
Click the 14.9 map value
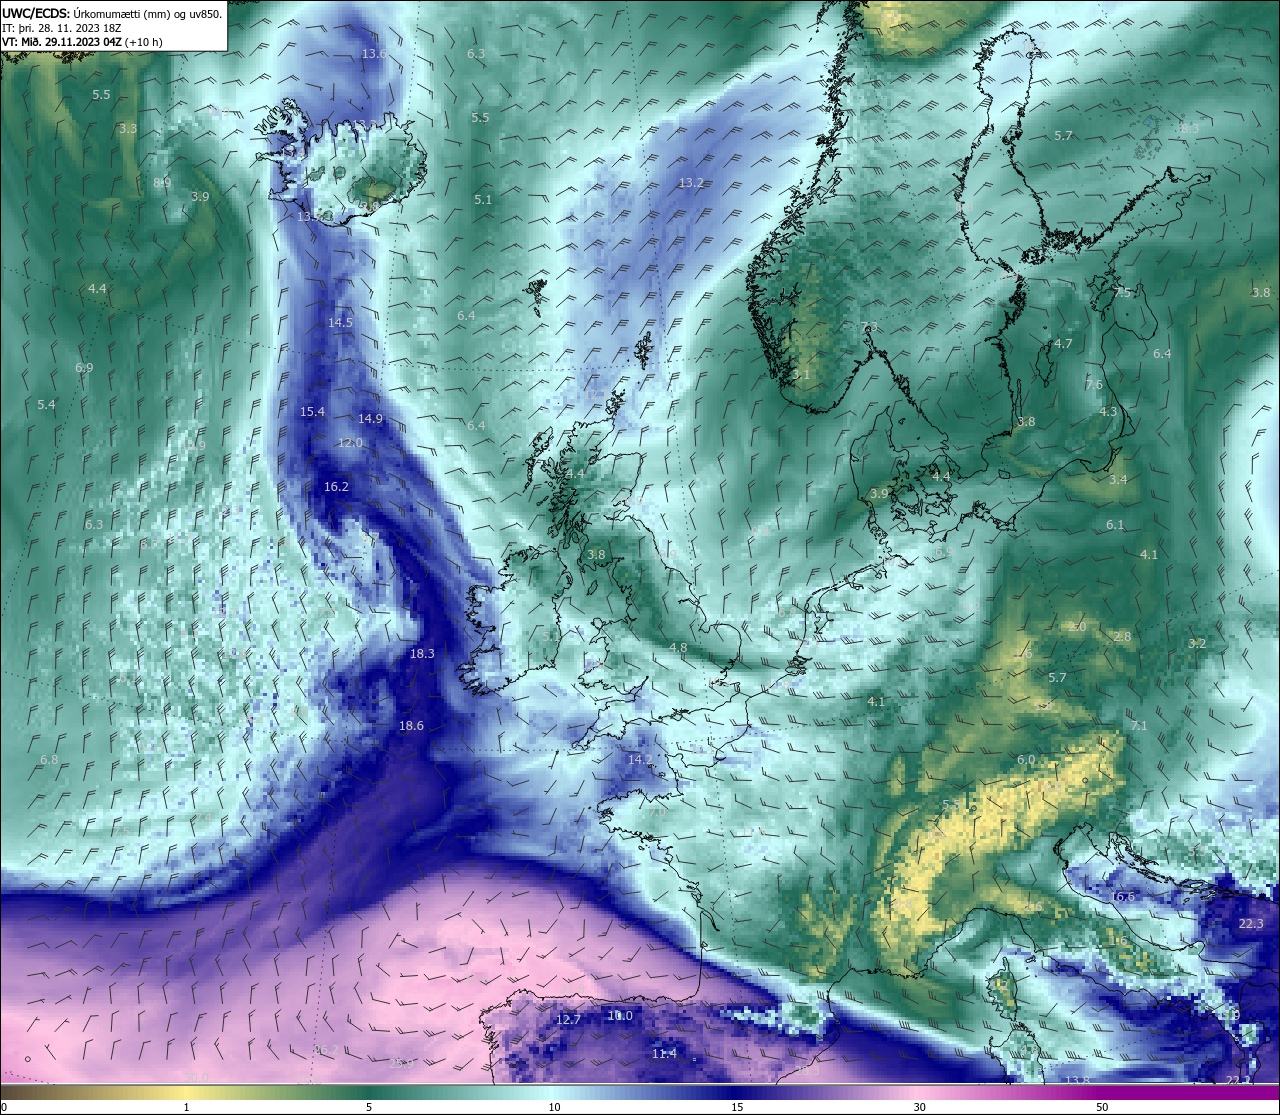(370, 419)
